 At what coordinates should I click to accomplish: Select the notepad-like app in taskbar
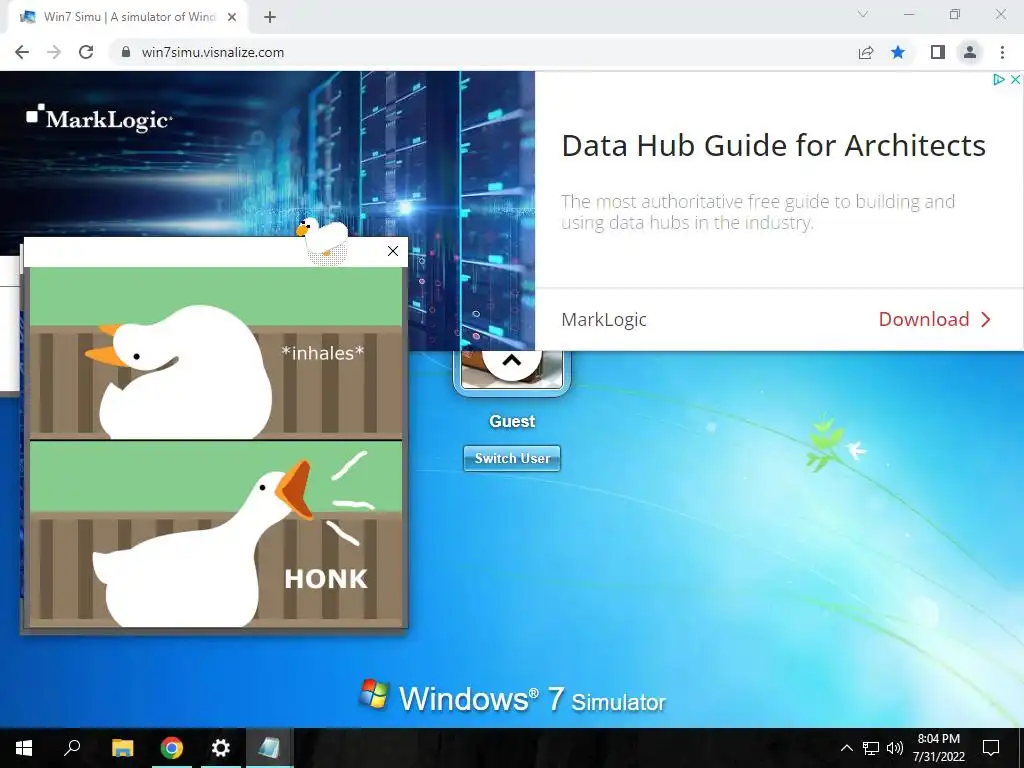pyautogui.click(x=269, y=748)
